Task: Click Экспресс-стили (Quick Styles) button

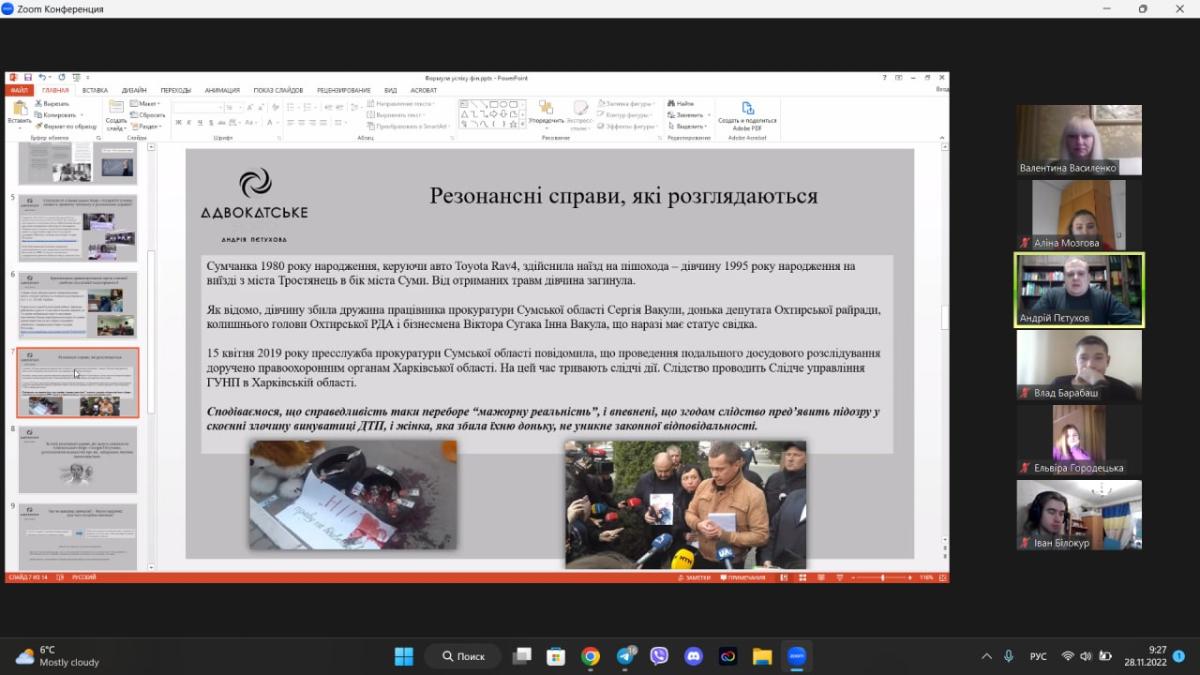Action: coord(581,114)
